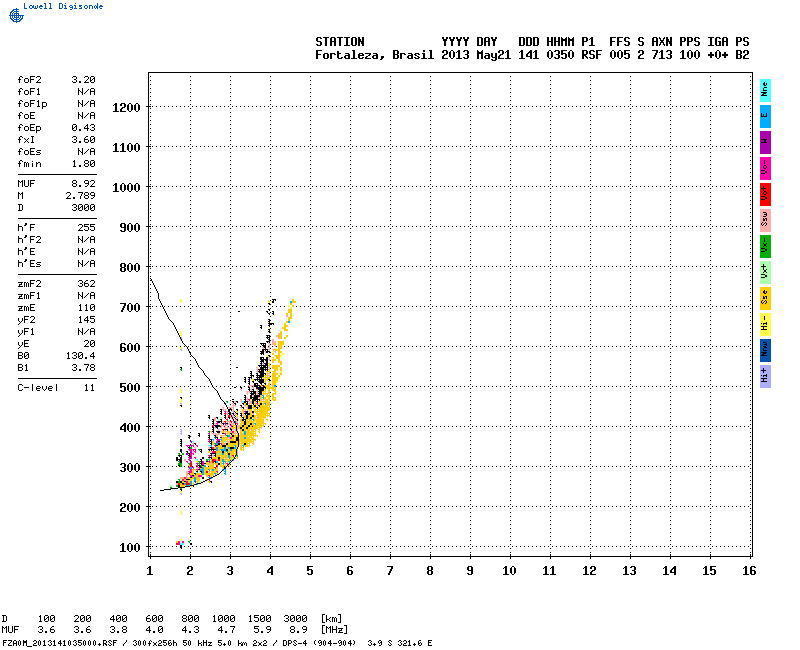Choose the pink Ssw legend swatch
Screen dimensions: 800x650
pos(765,220)
